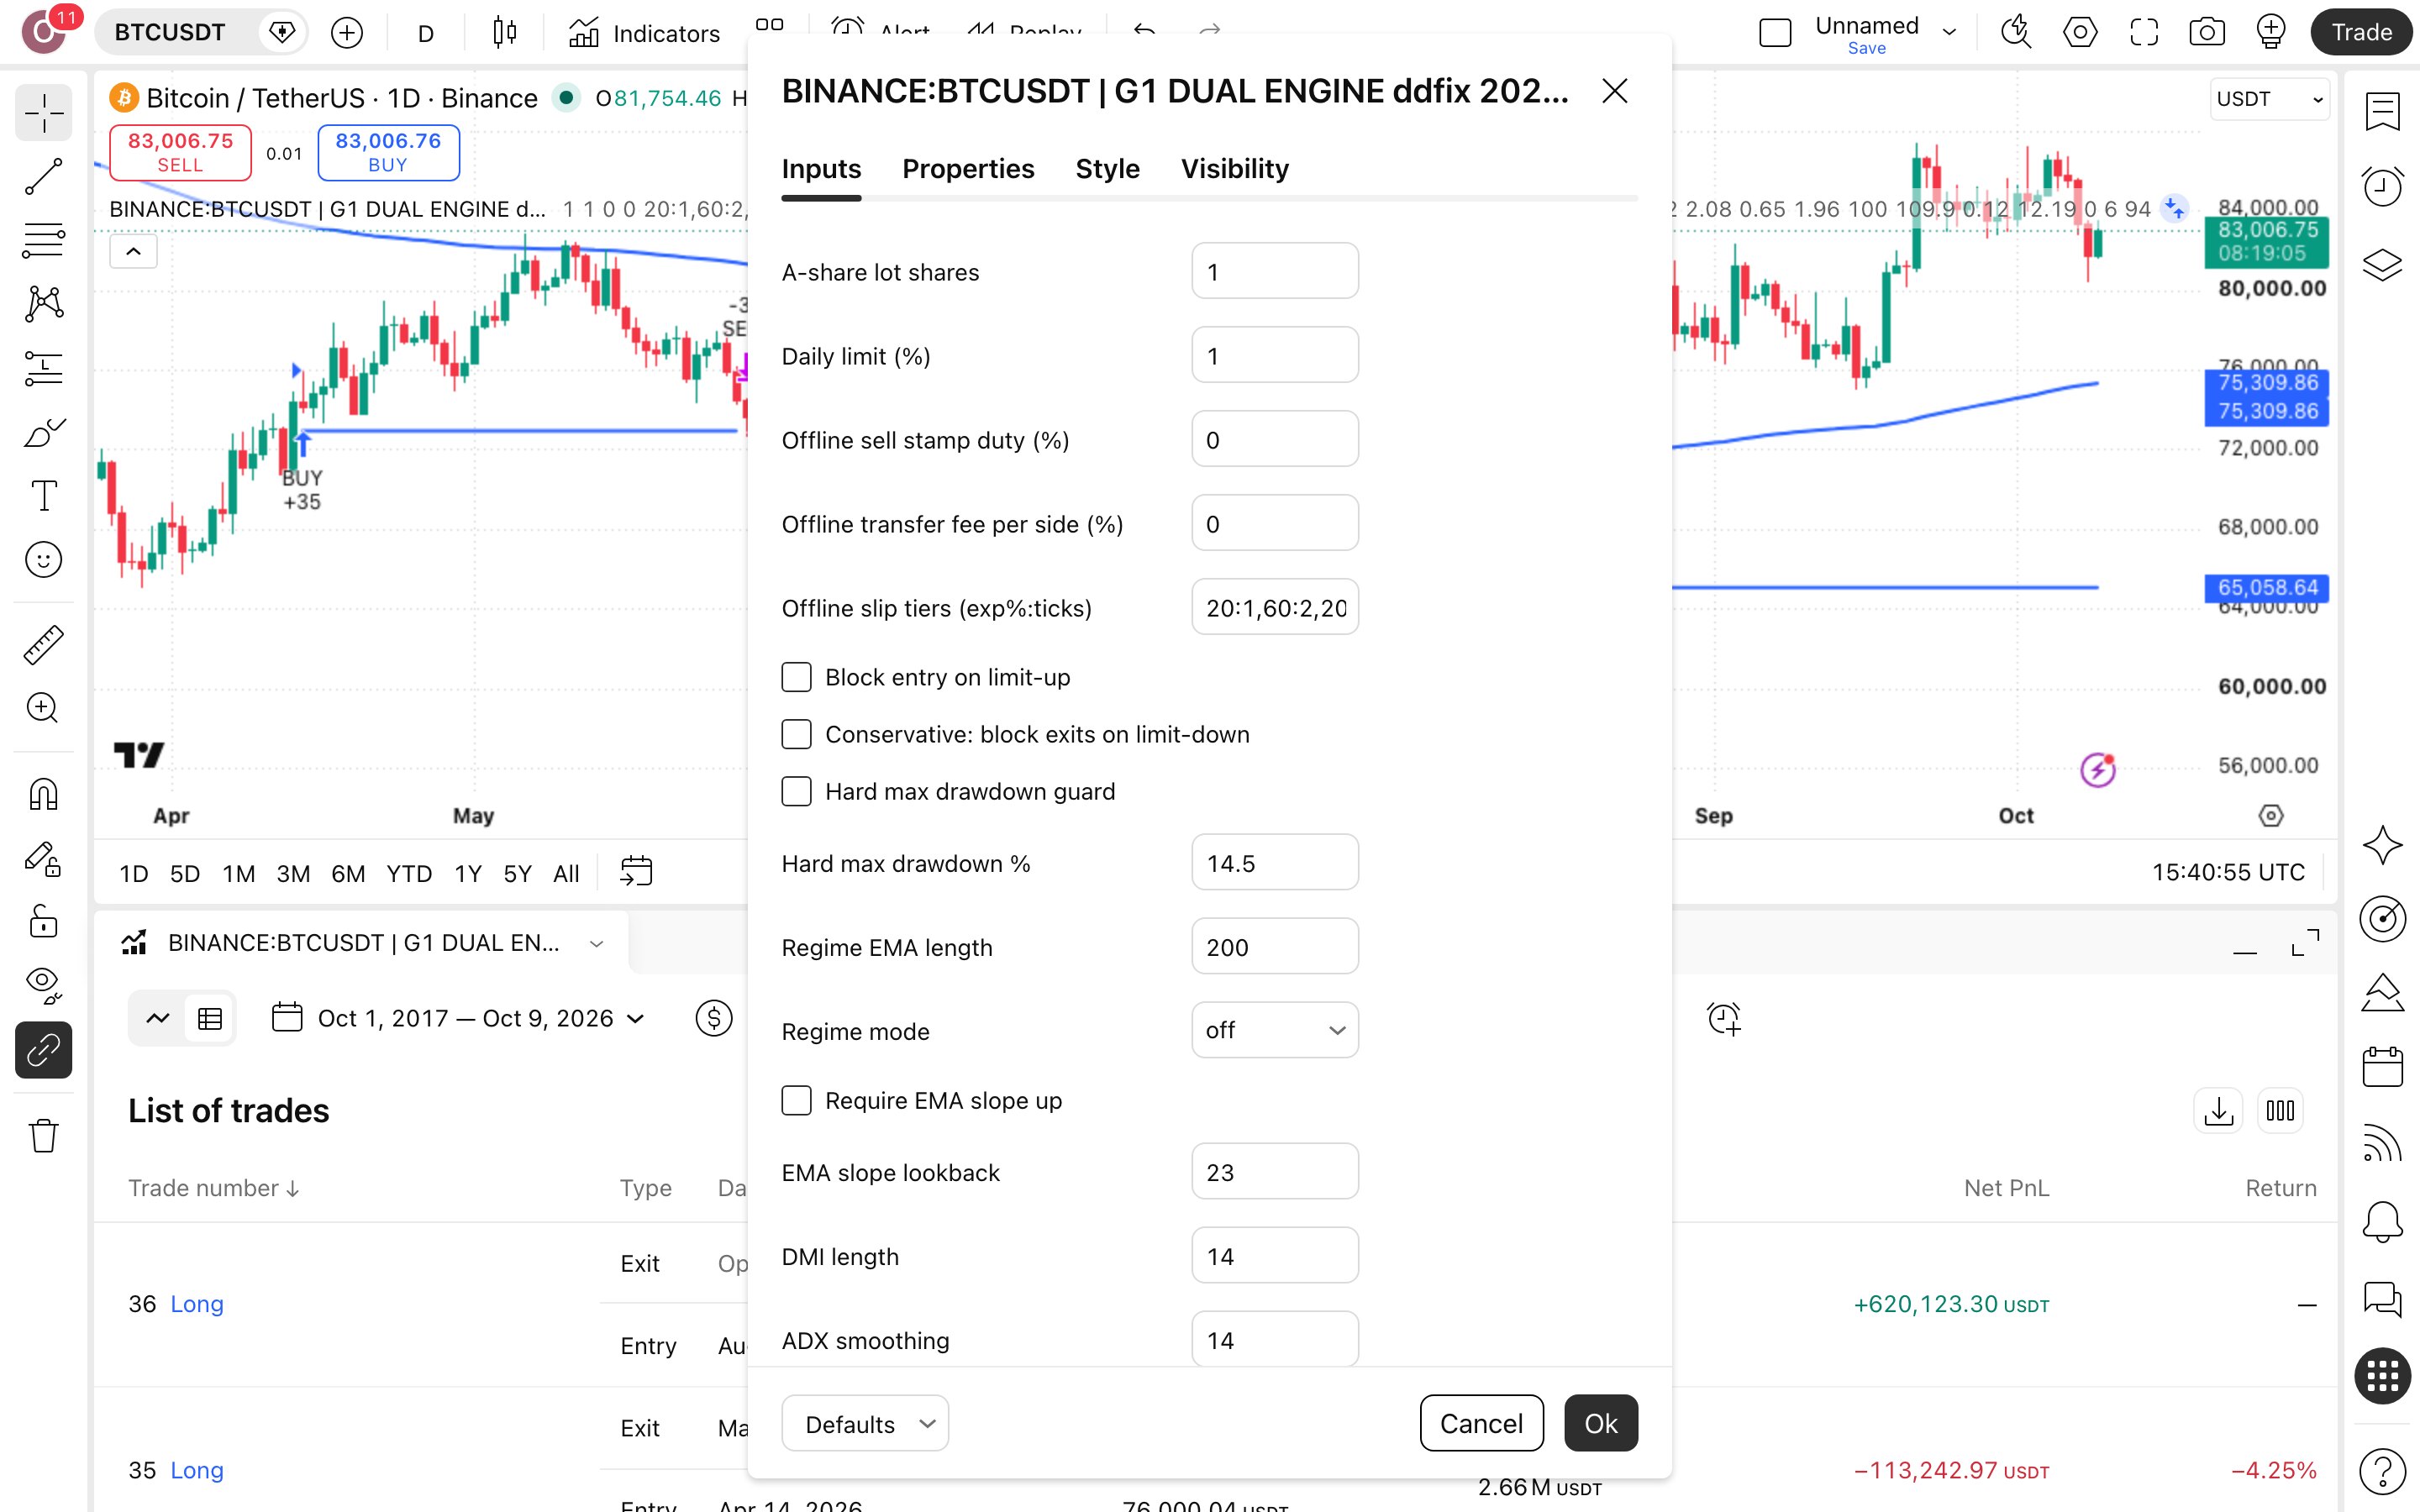Switch to the Visibility tab
Screen dimensions: 2420x1512
1235,169
